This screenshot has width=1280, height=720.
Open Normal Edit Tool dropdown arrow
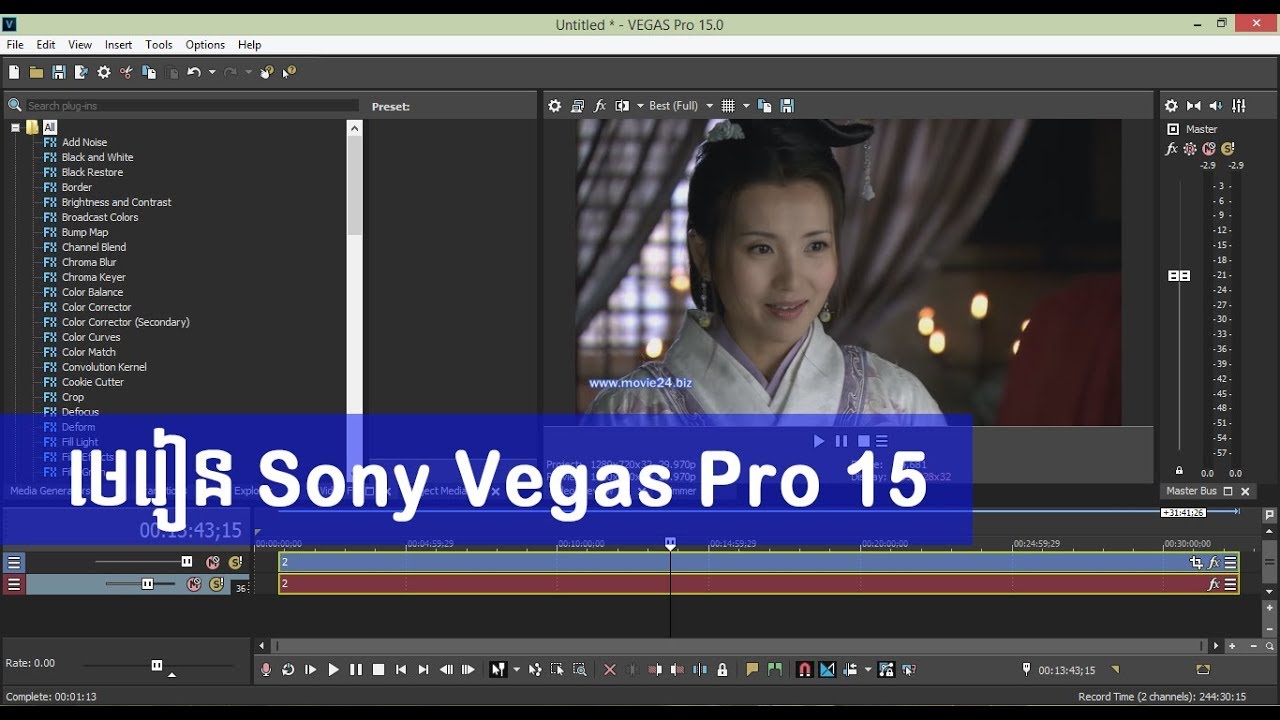point(516,670)
